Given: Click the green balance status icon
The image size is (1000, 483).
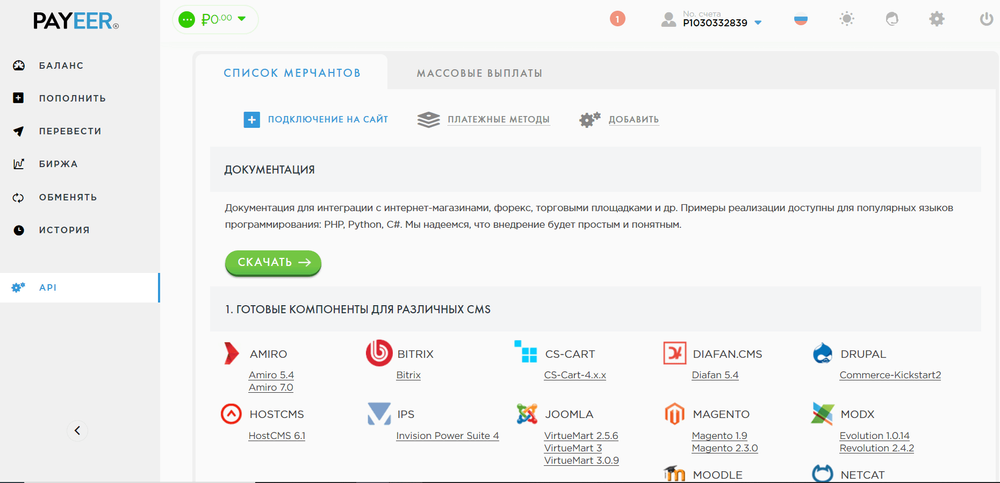Looking at the screenshot, I should coord(186,20).
